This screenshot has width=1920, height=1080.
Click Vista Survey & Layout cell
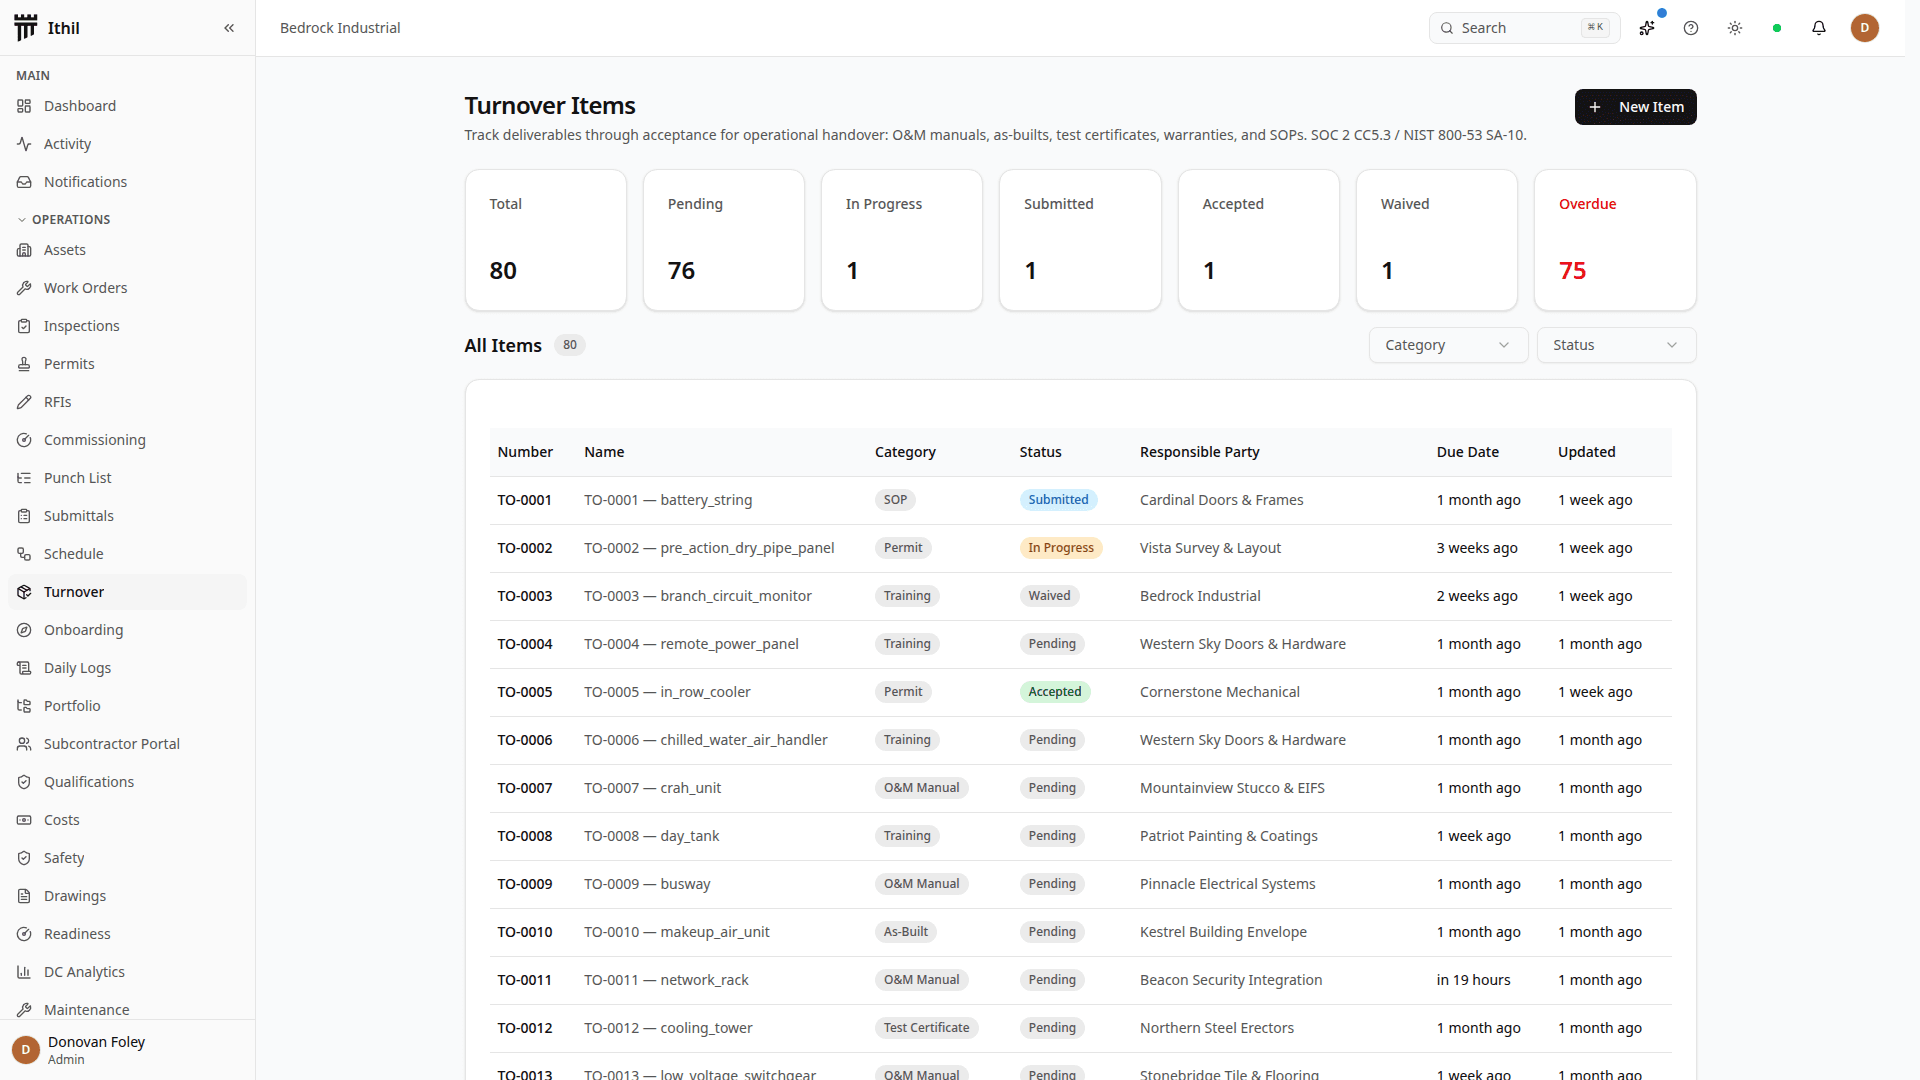(x=1210, y=548)
